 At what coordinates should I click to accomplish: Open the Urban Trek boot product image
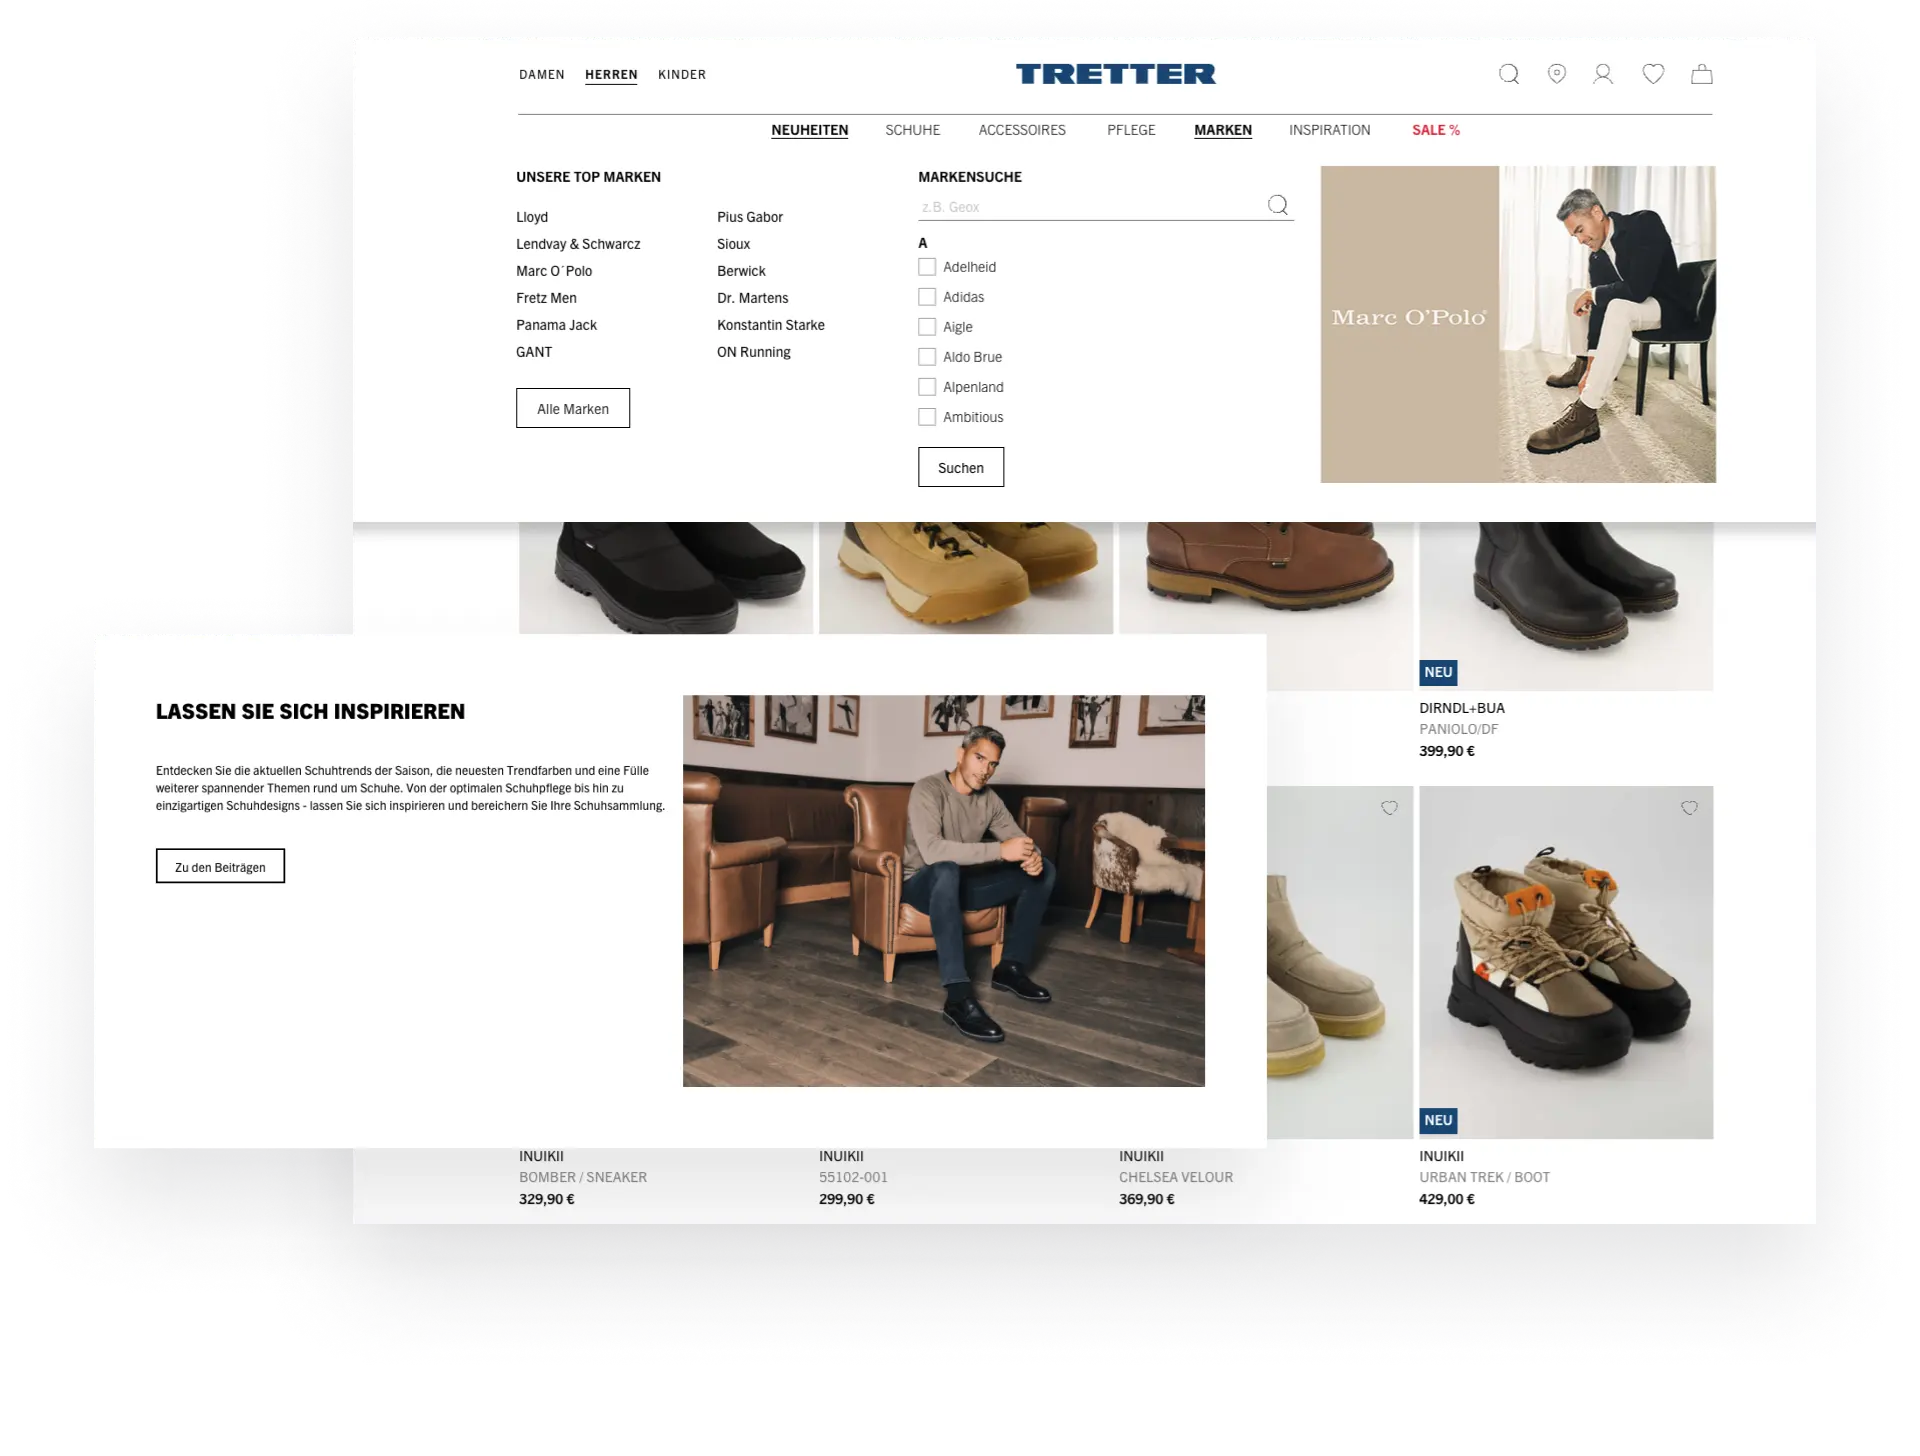(x=1566, y=962)
